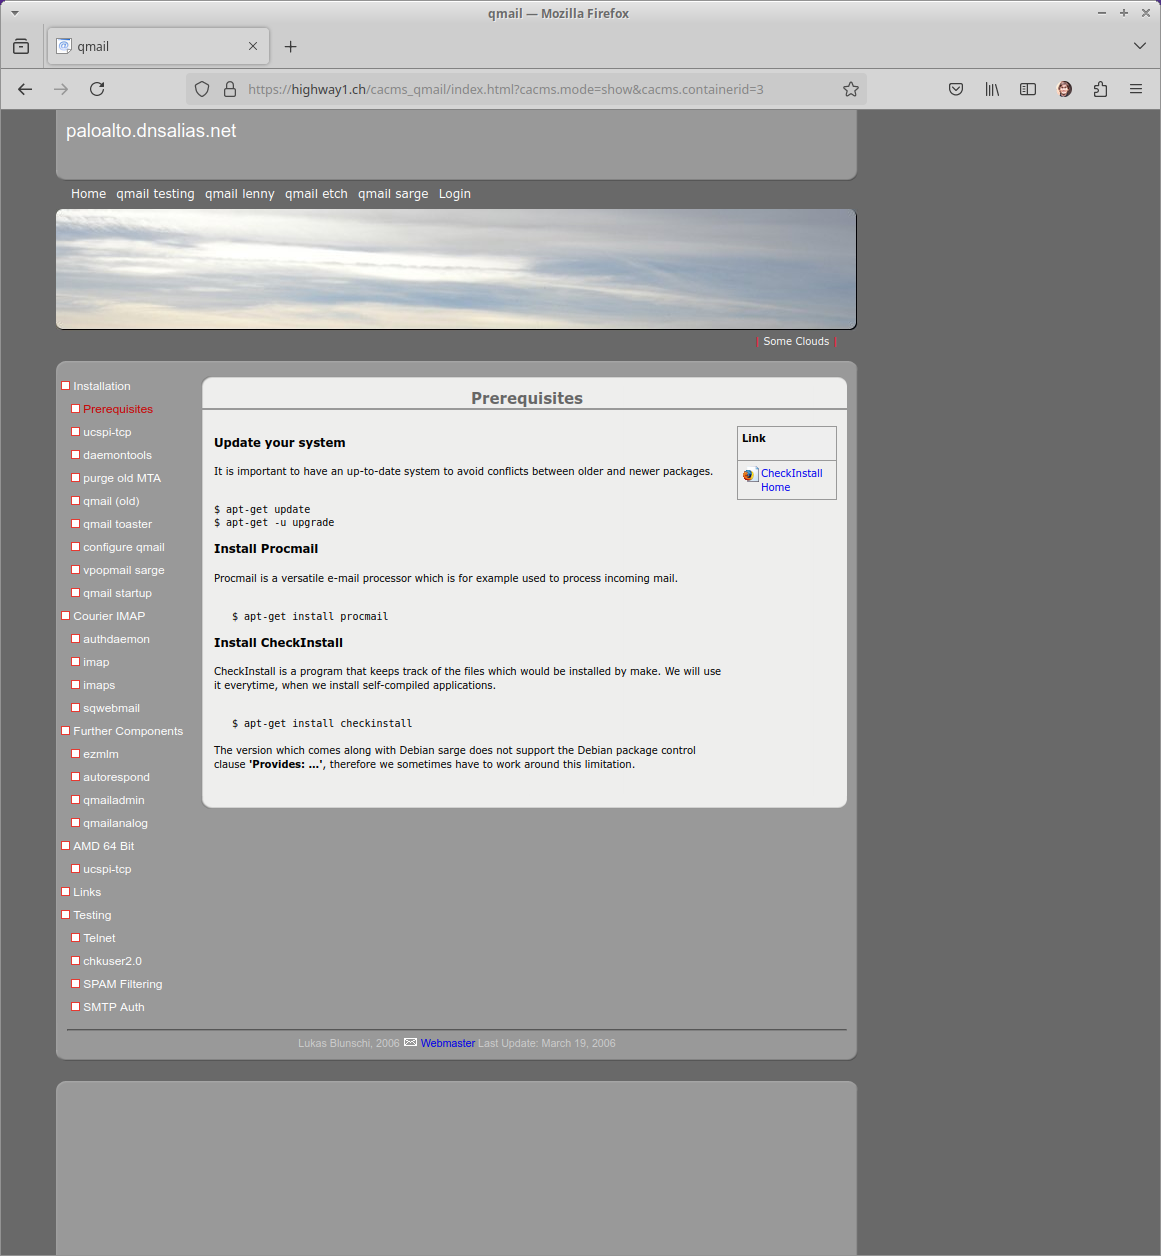Open the ezmlm entry
This screenshot has width=1161, height=1256.
pyautogui.click(x=101, y=754)
